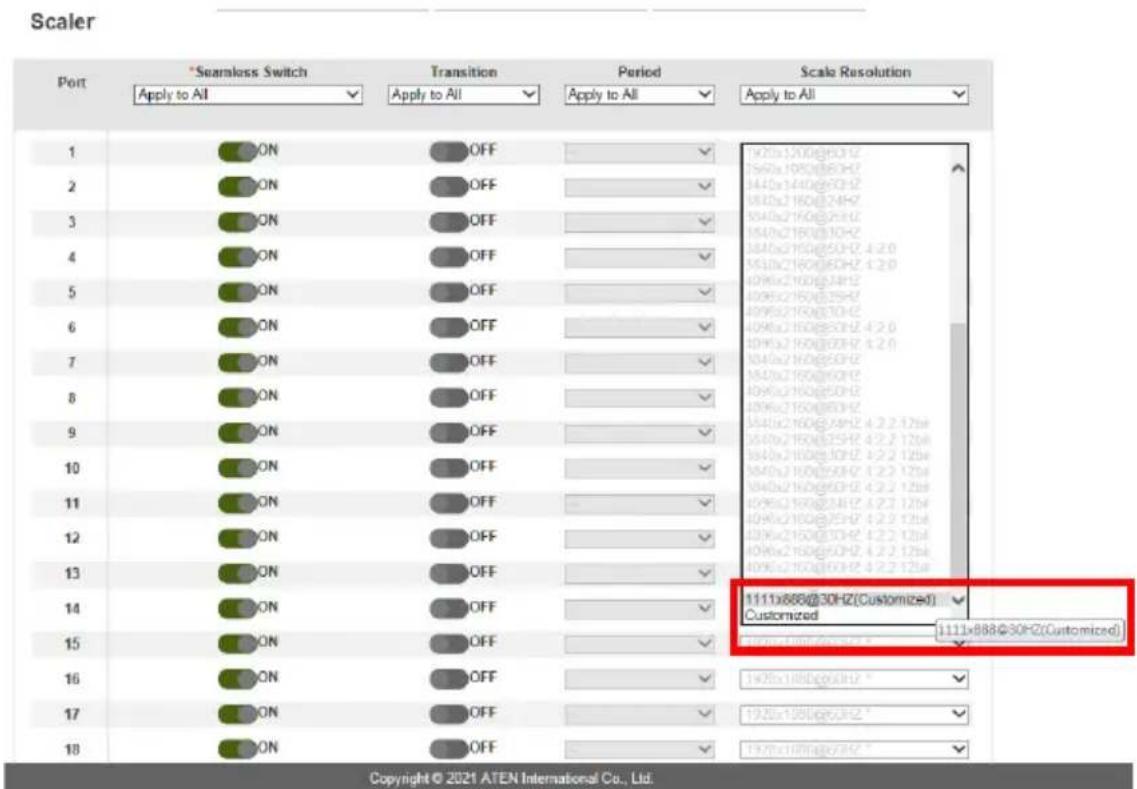Switch on Transition for port 4

coord(449,257)
